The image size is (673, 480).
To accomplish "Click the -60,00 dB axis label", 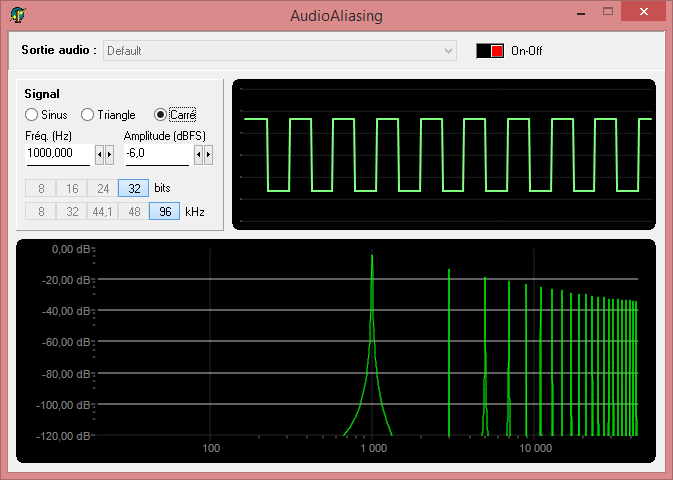I will pos(66,342).
